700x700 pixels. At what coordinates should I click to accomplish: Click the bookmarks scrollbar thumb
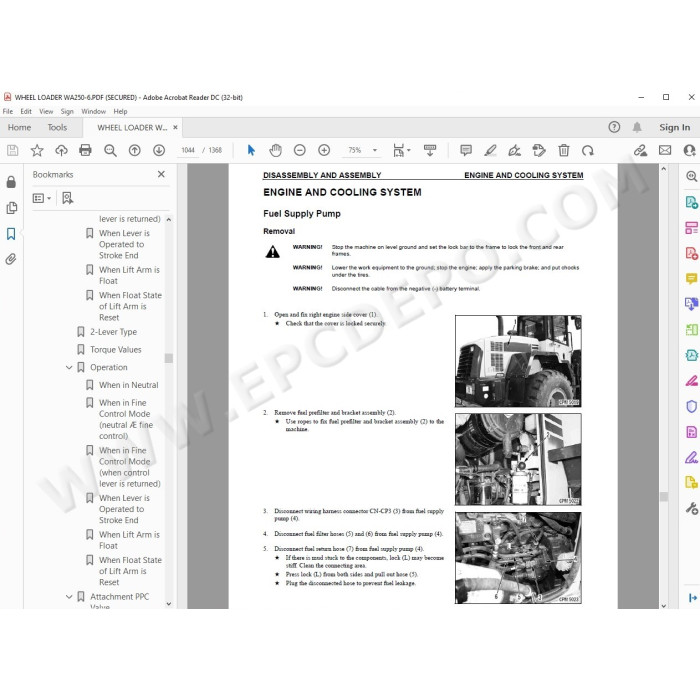(x=169, y=358)
